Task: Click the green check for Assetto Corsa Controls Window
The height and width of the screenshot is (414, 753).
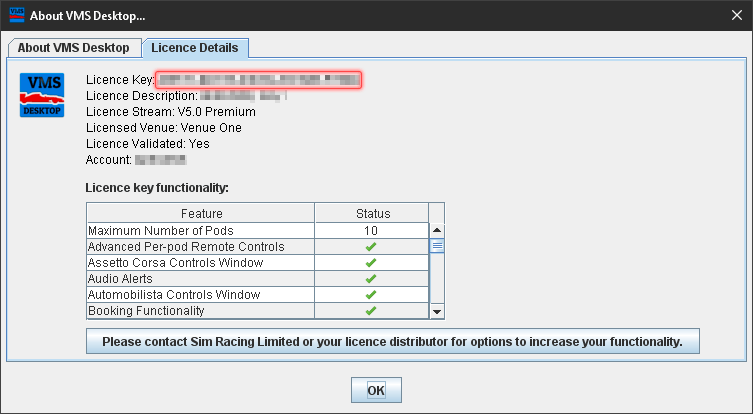Action: click(371, 263)
